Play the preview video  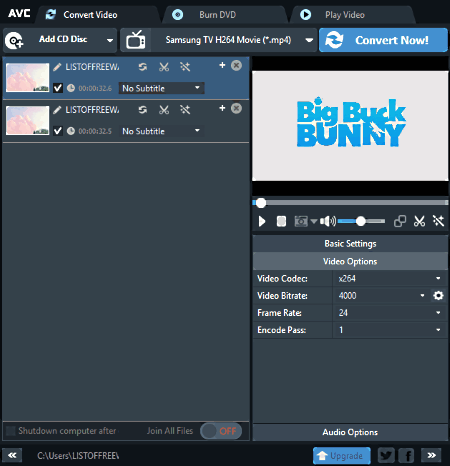262,221
